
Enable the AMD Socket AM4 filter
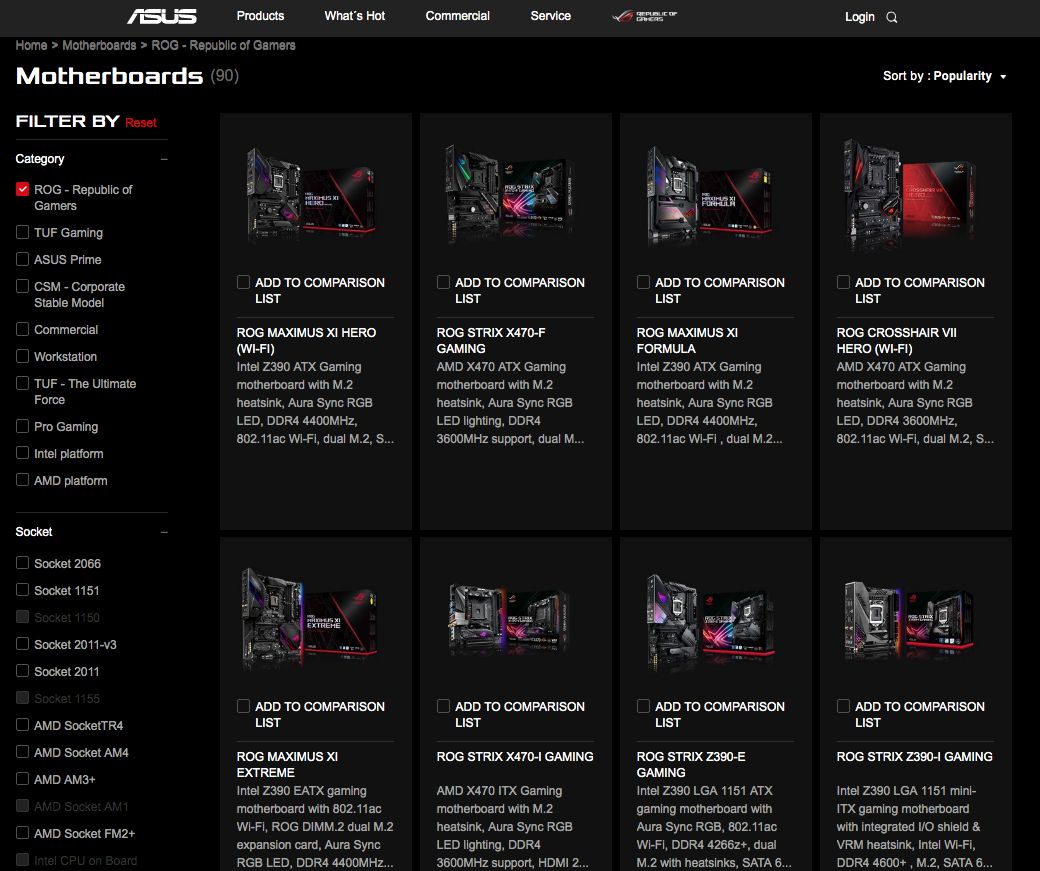coord(23,752)
